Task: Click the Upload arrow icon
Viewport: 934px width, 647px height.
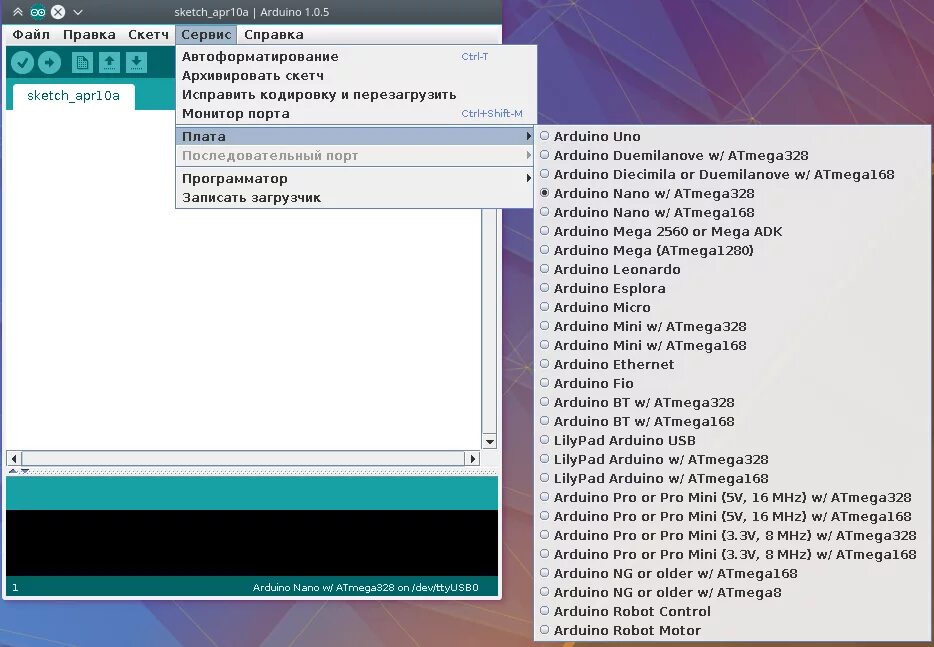Action: pos(49,63)
